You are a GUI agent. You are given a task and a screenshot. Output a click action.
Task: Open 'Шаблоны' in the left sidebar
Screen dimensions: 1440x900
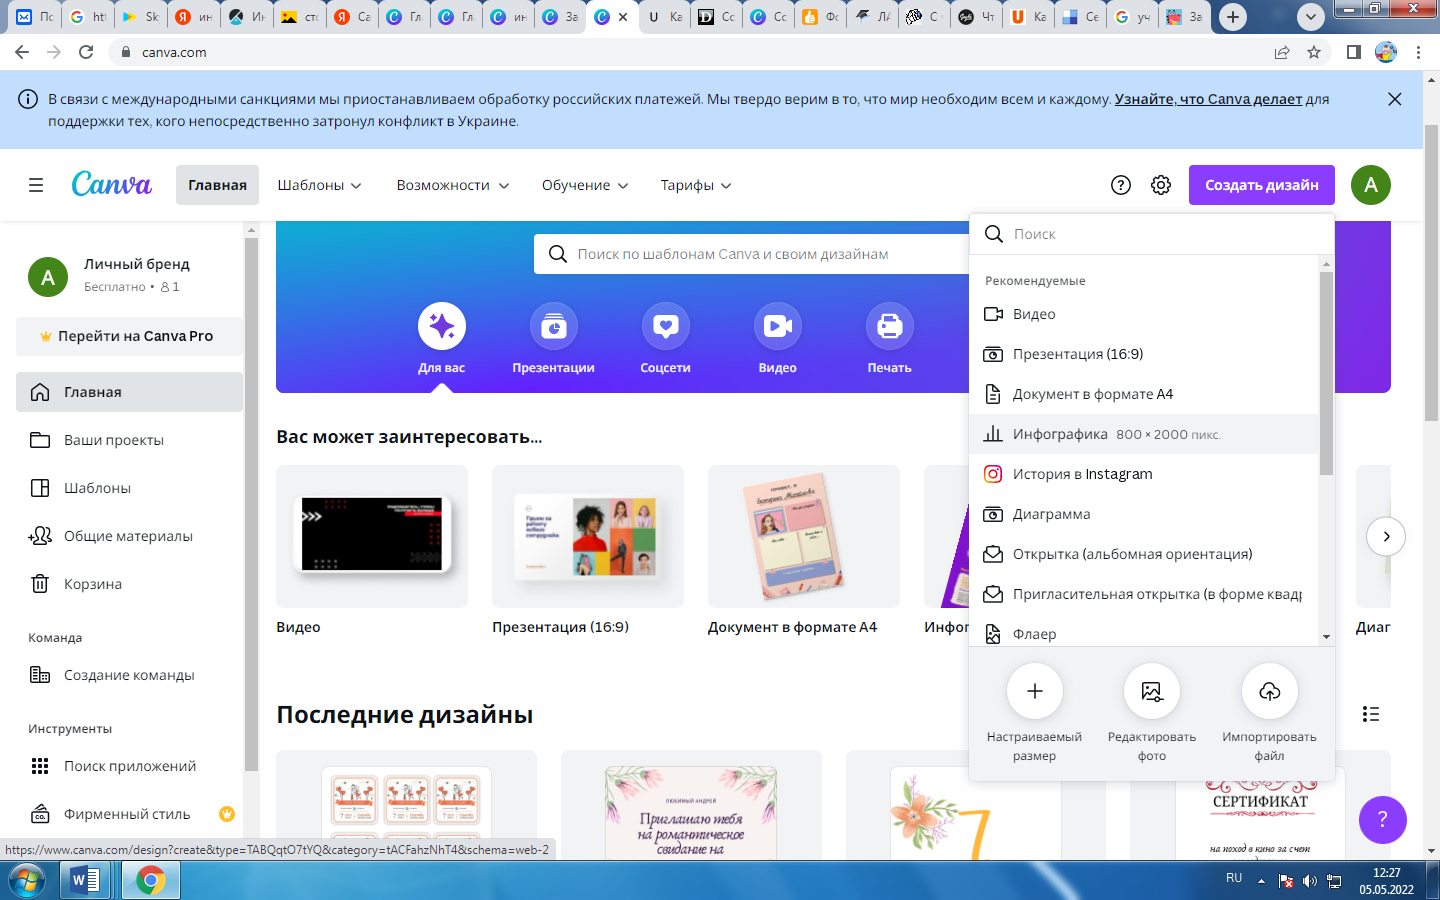[130, 488]
